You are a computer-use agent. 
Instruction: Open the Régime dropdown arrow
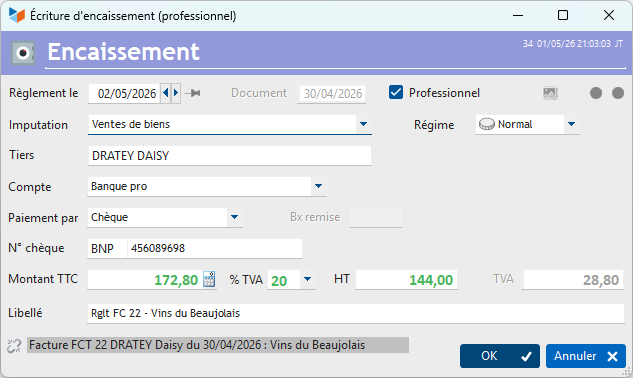point(571,124)
